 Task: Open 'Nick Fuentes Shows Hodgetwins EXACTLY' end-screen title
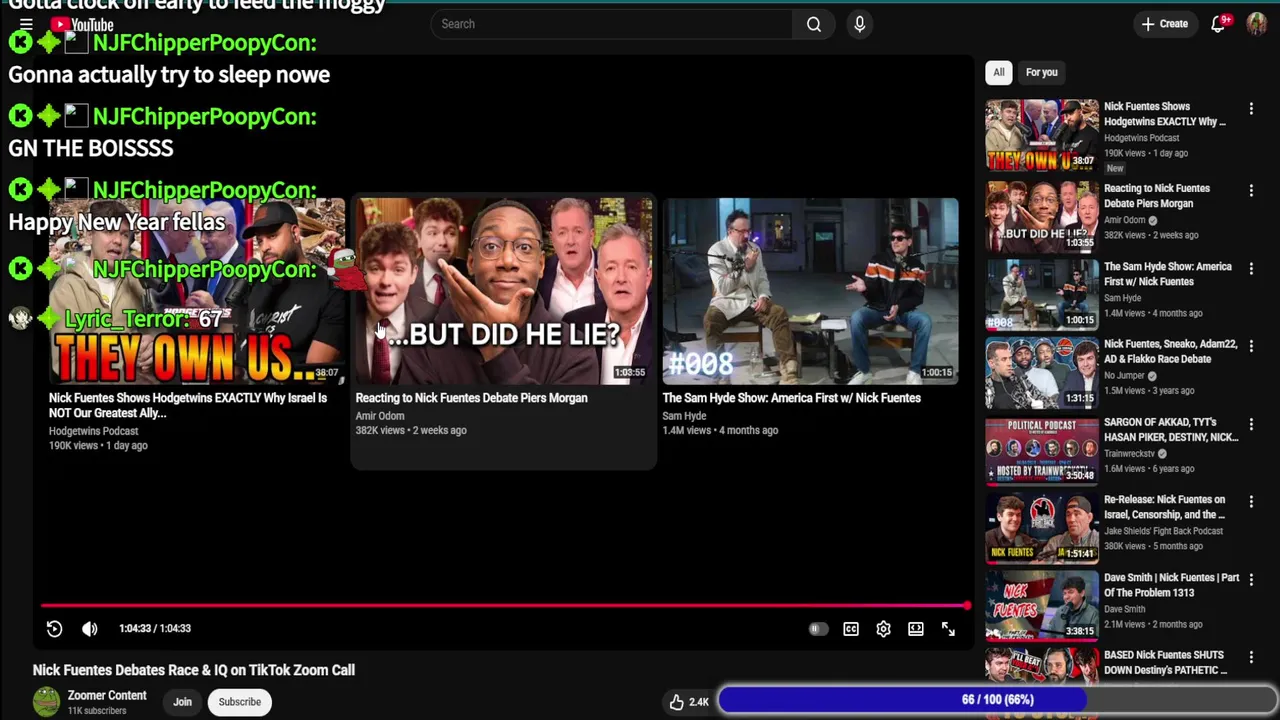(x=188, y=405)
